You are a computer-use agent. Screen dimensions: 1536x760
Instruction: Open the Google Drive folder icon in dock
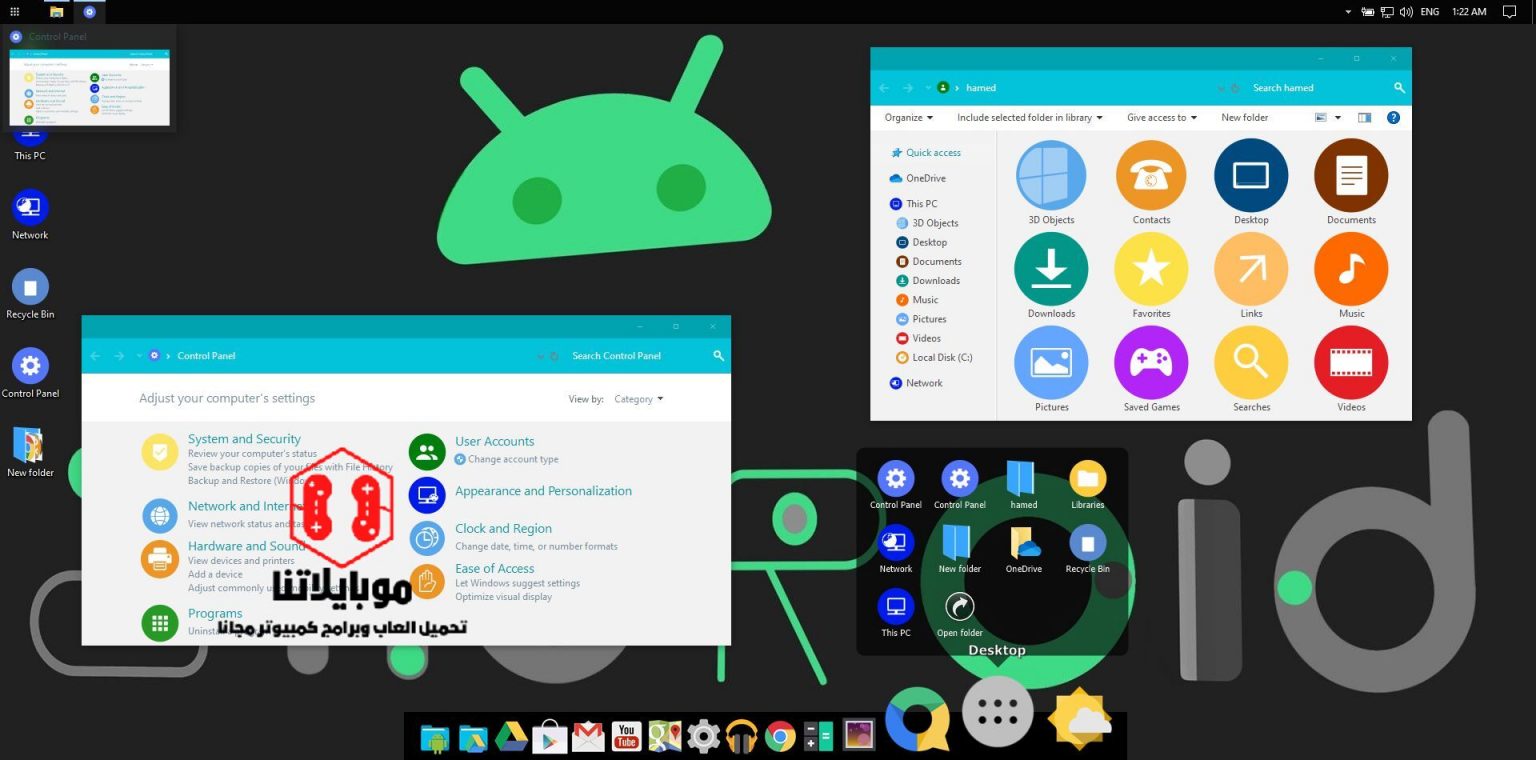tap(473, 737)
